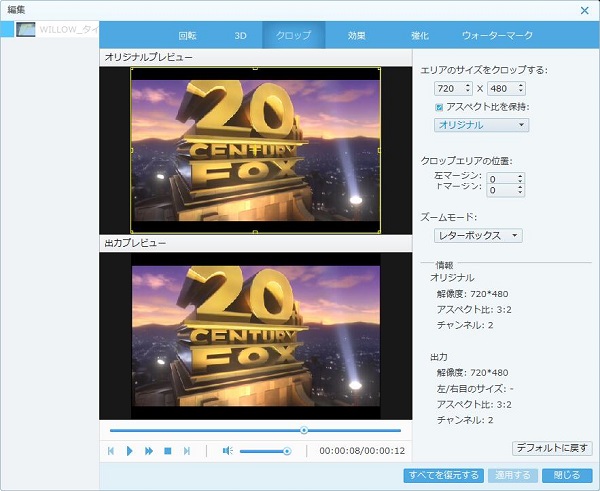600x491 pixels.
Task: Click the 適用する button
Action: pyautogui.click(x=513, y=475)
